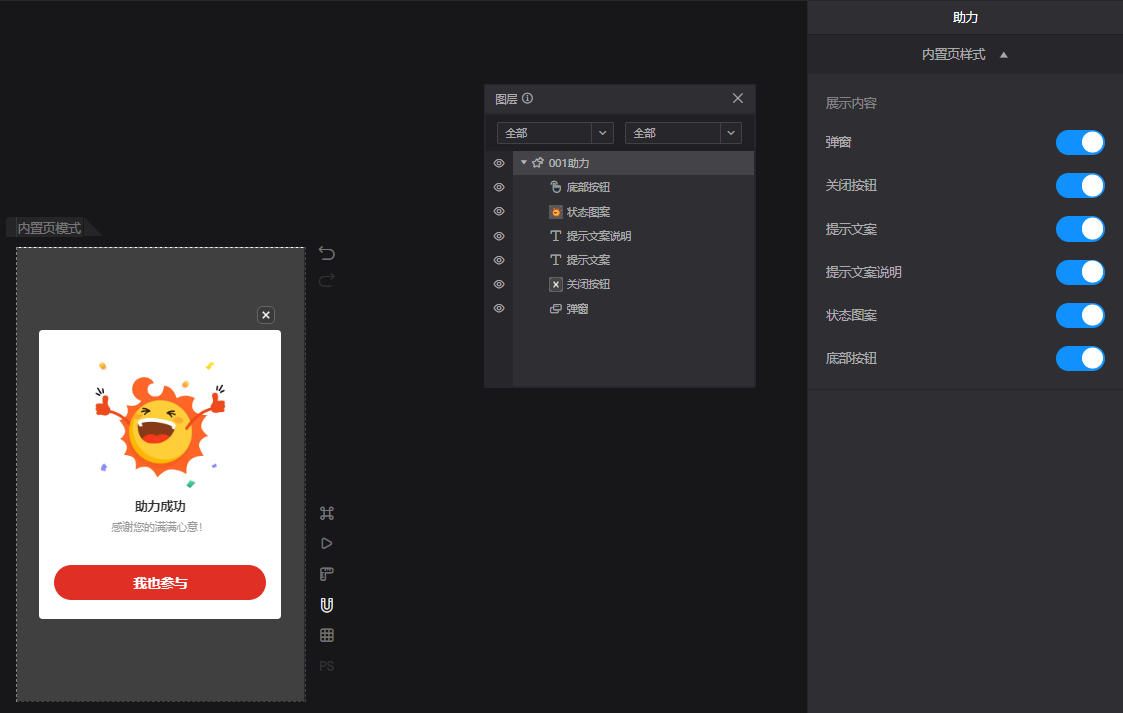Click the info icon beside 图层 title
The height and width of the screenshot is (713, 1123).
tap(527, 98)
